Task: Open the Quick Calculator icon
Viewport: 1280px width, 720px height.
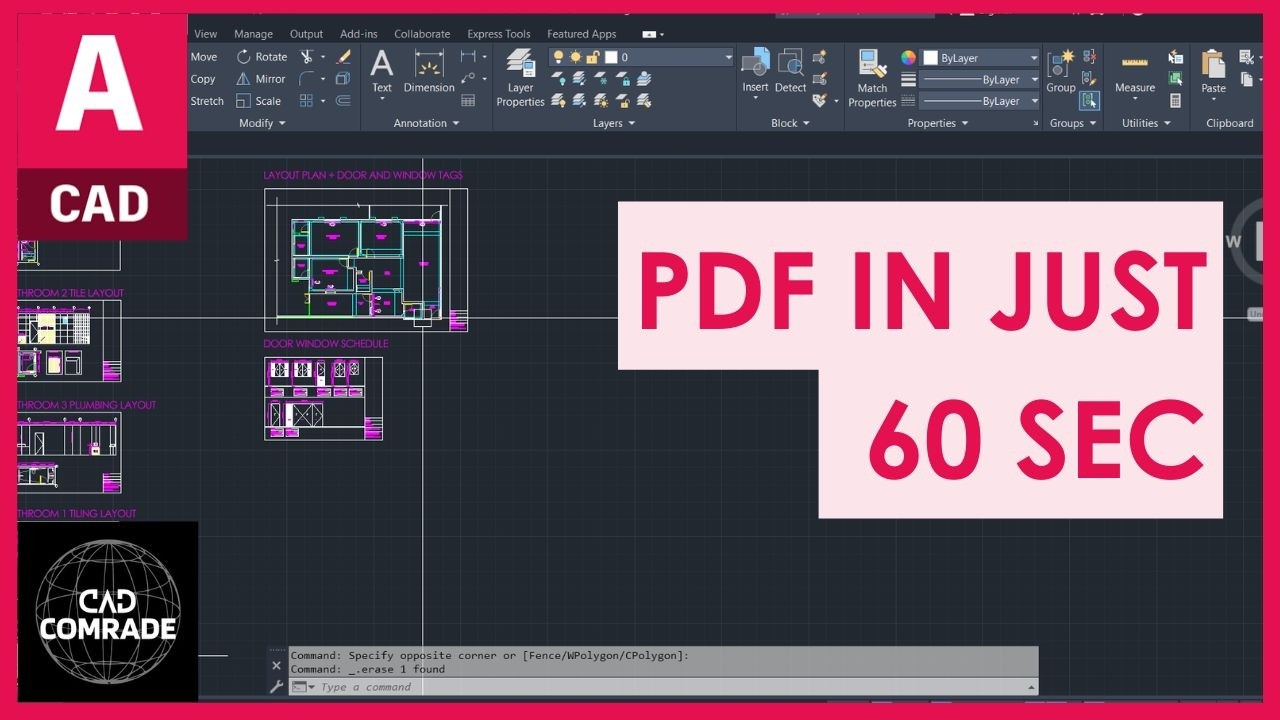Action: (1175, 101)
